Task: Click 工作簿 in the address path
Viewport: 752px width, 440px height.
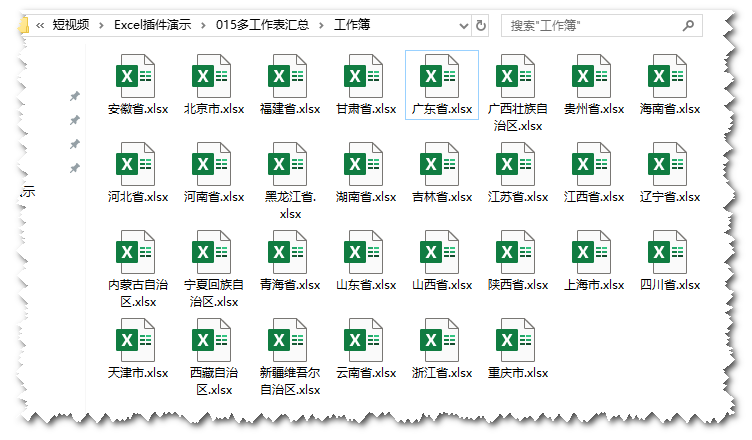Action: 352,24
